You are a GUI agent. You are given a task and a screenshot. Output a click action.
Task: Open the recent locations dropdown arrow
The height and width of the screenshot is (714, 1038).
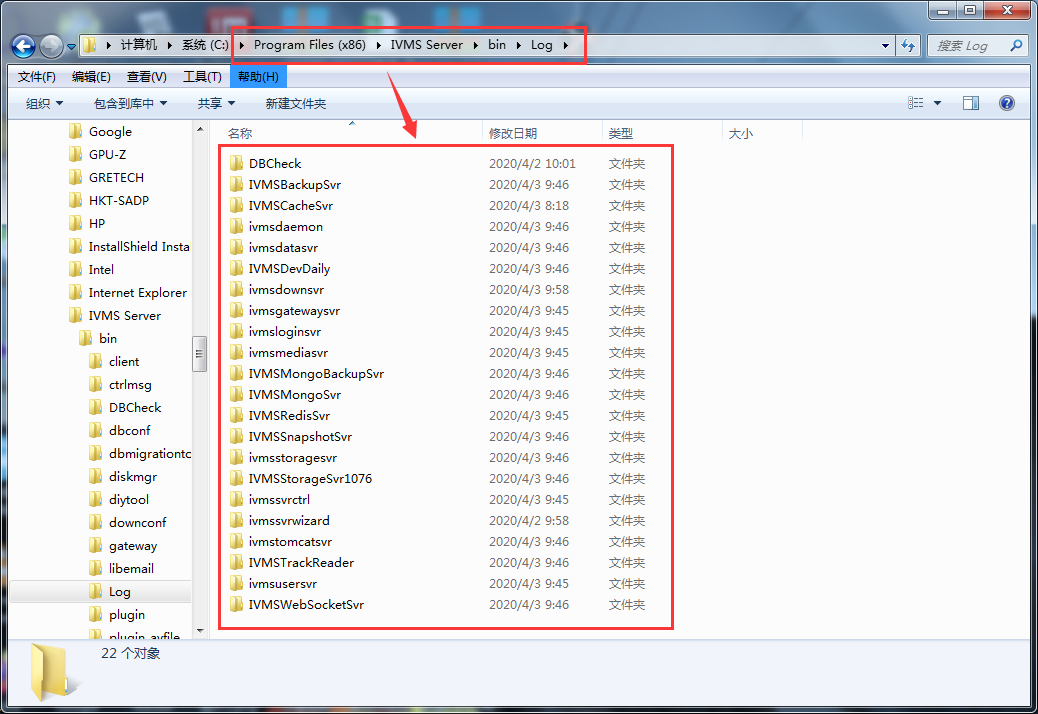[x=71, y=47]
